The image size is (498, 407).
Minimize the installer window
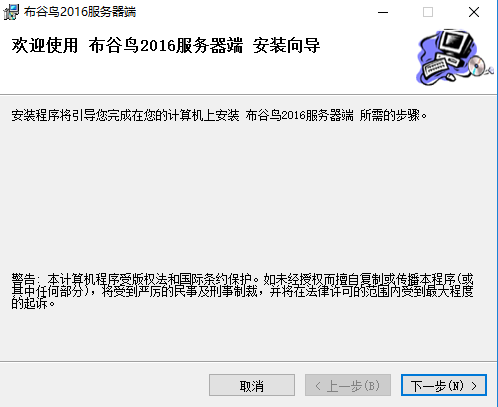coord(383,12)
